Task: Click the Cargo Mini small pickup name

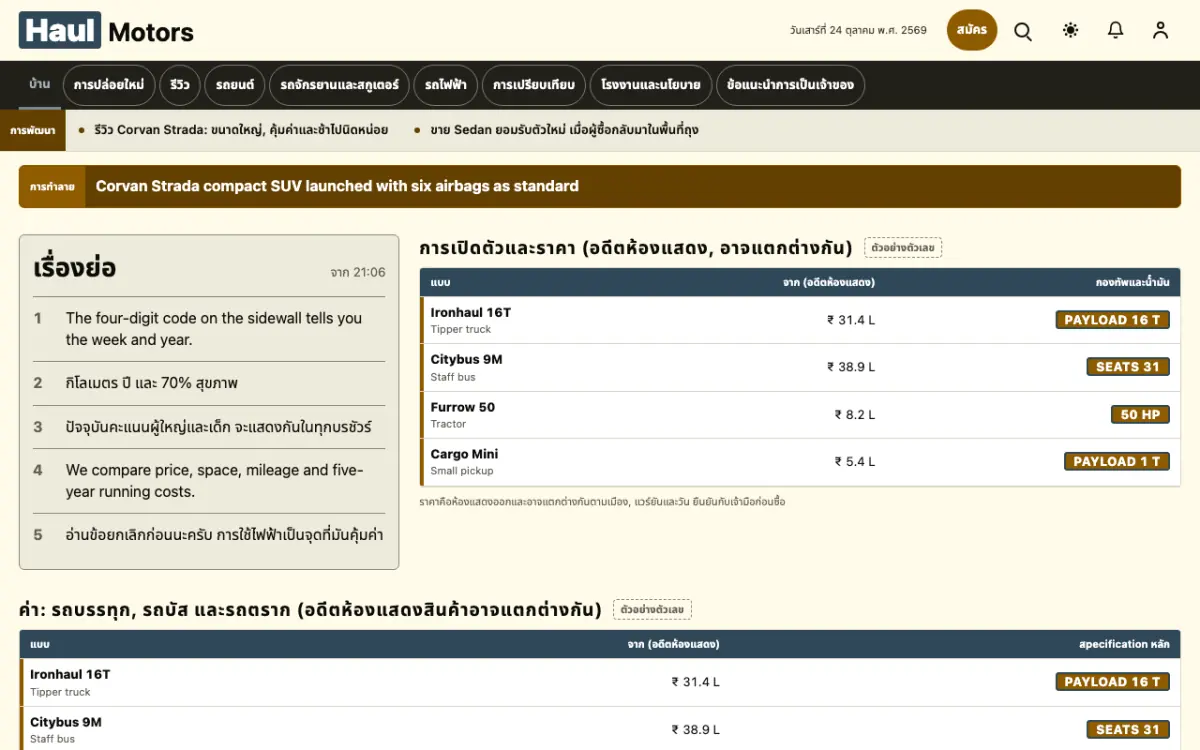Action: coord(464,454)
